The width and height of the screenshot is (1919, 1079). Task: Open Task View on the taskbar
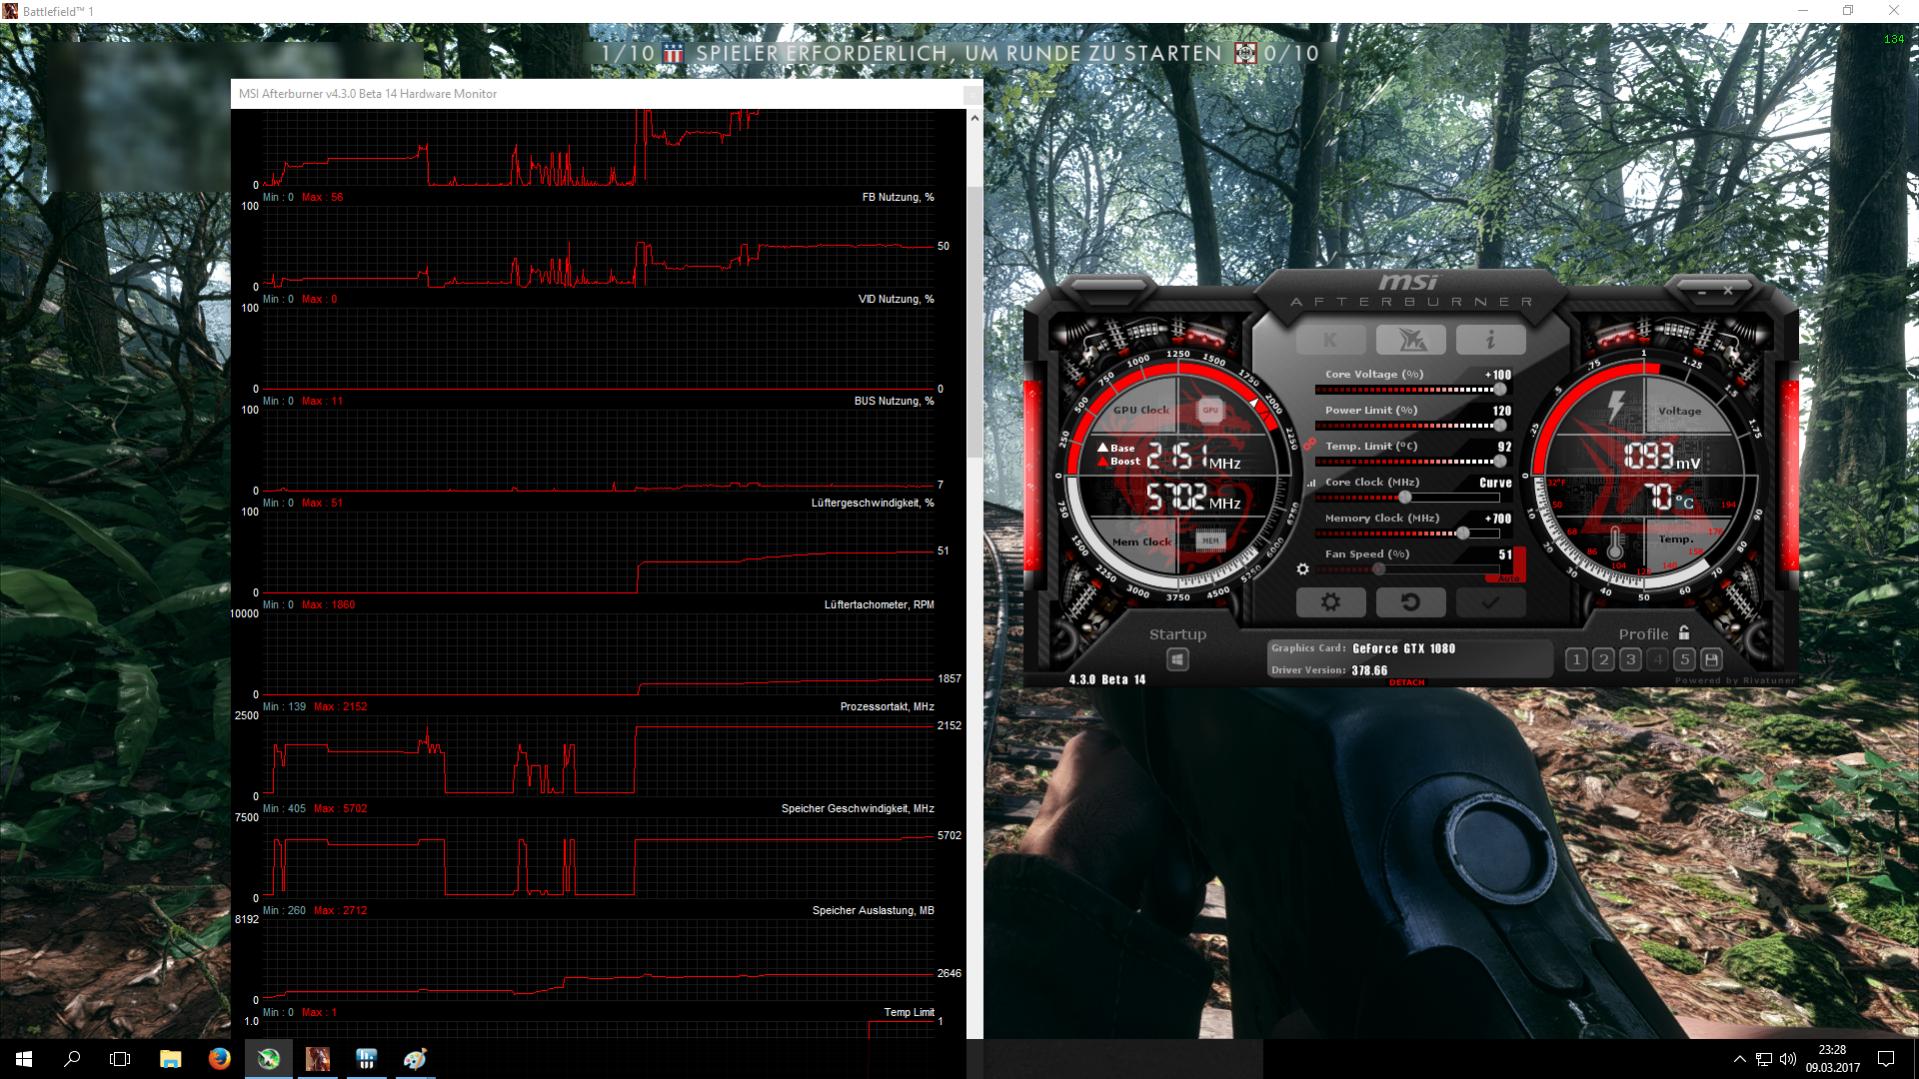(x=120, y=1058)
